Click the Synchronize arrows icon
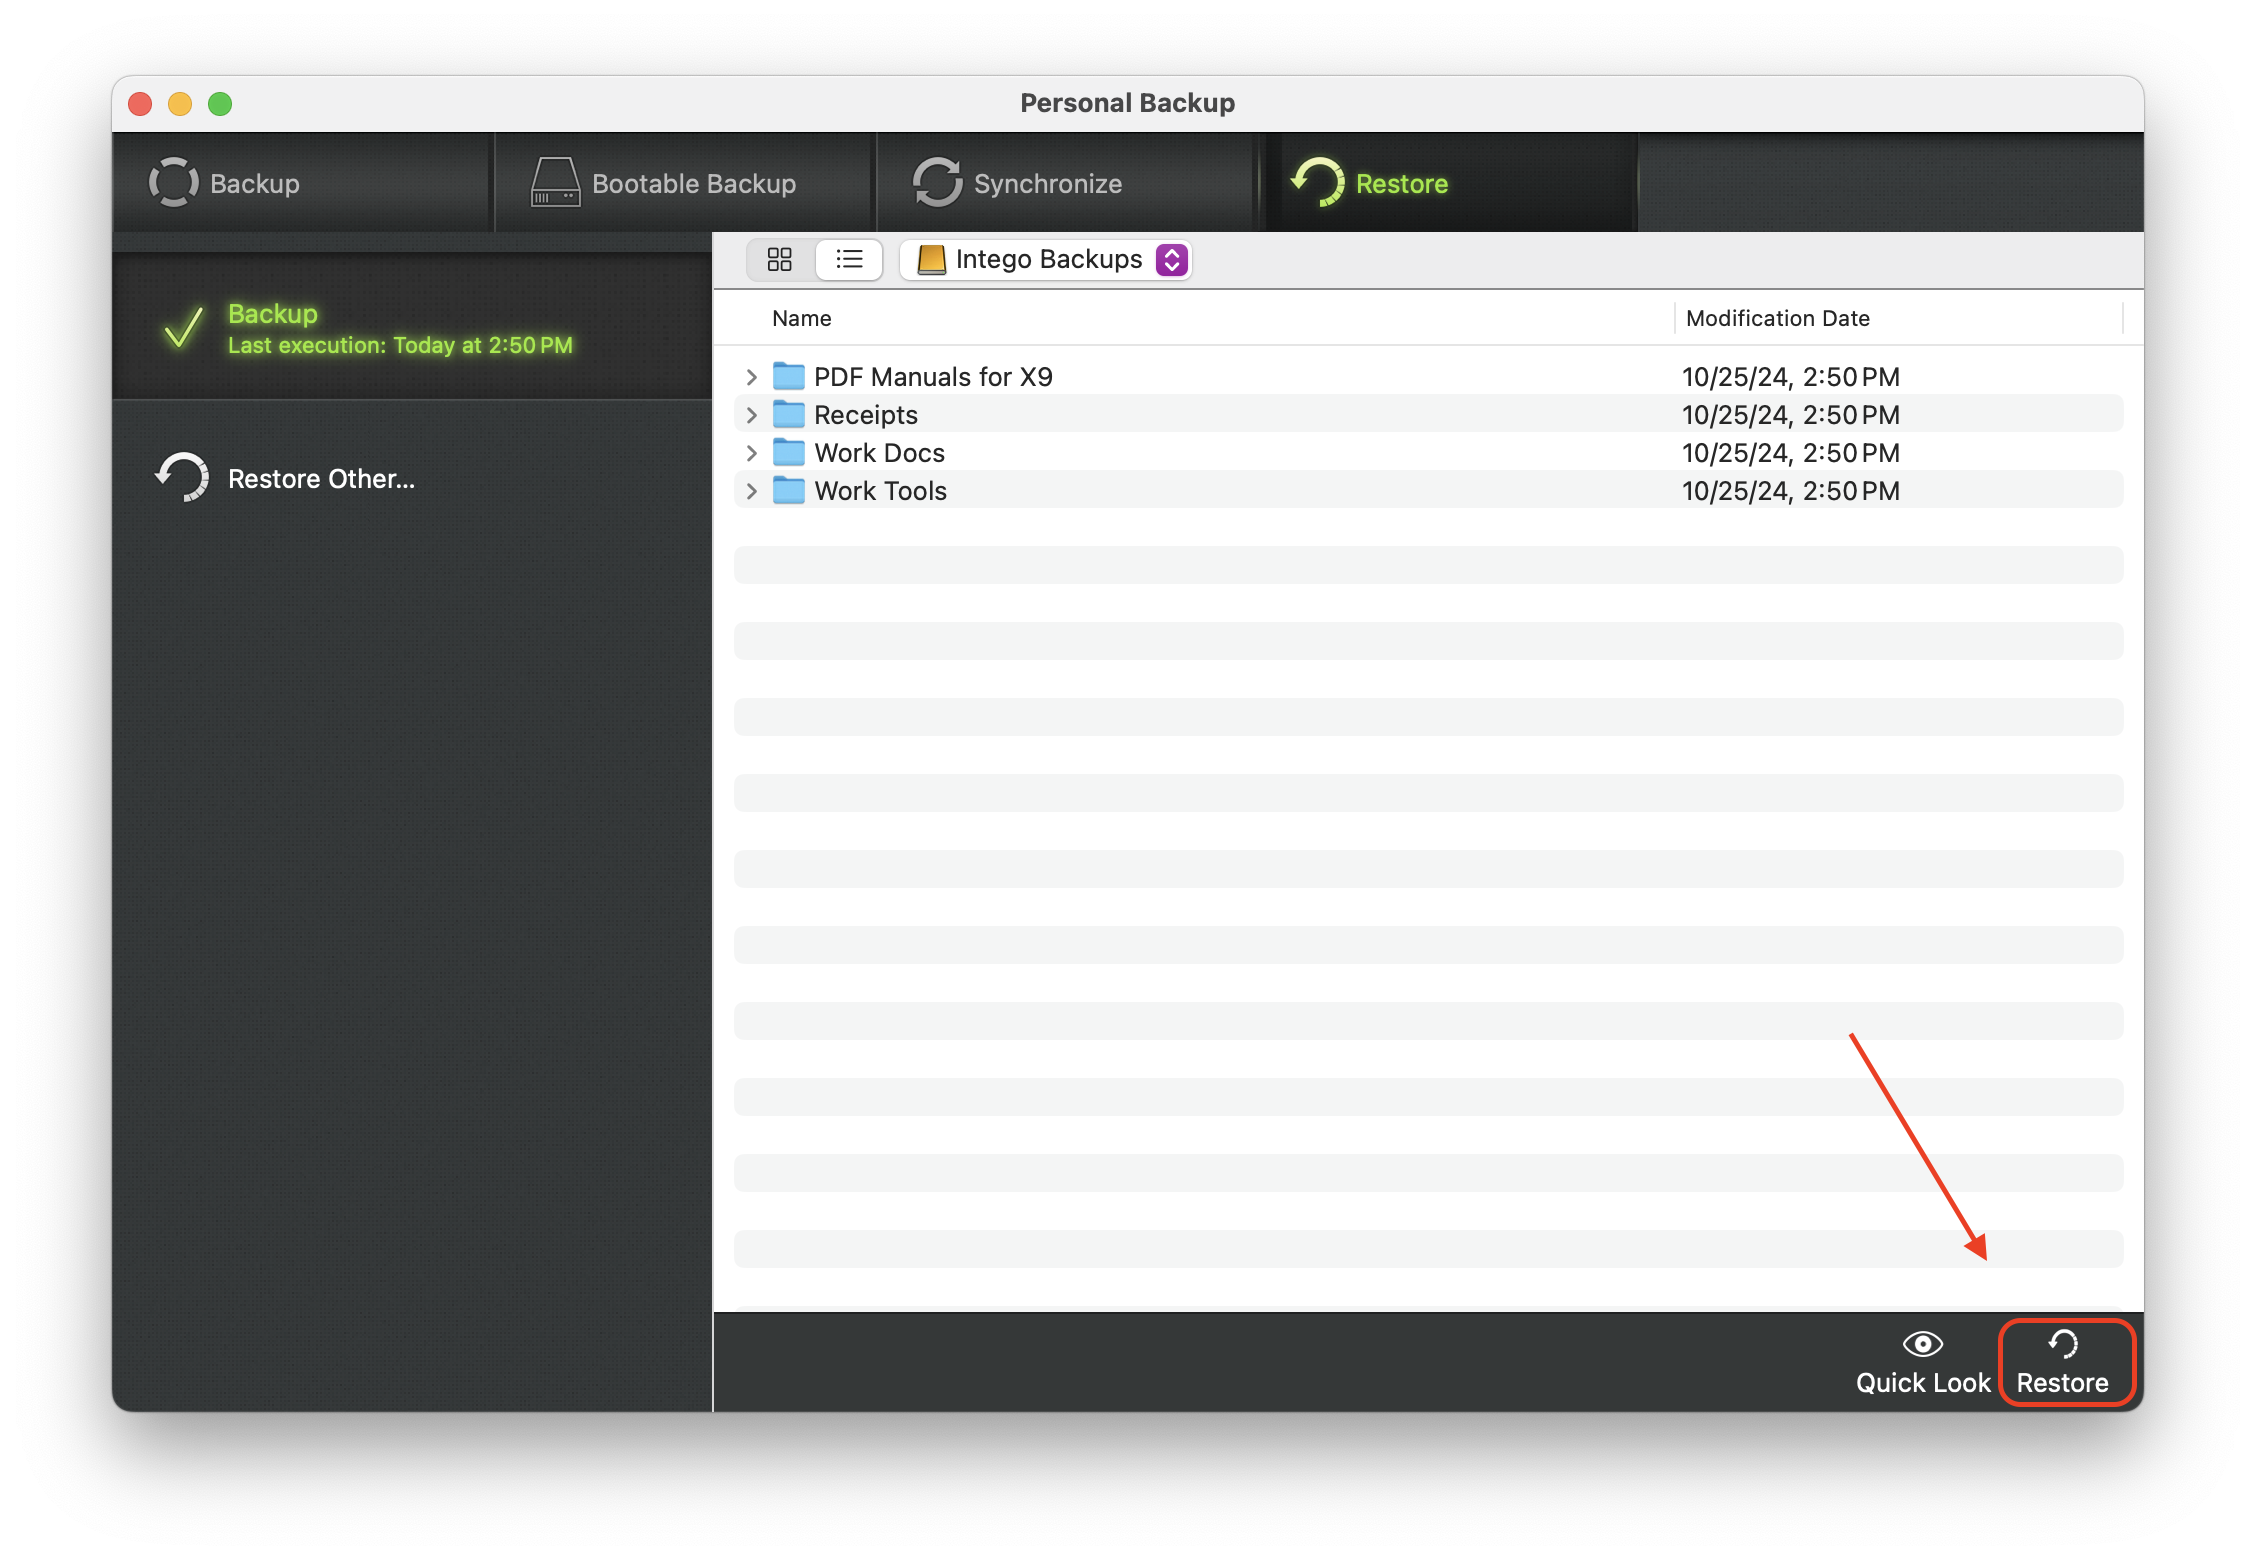Viewport: 2256px width, 1560px height. [937, 182]
